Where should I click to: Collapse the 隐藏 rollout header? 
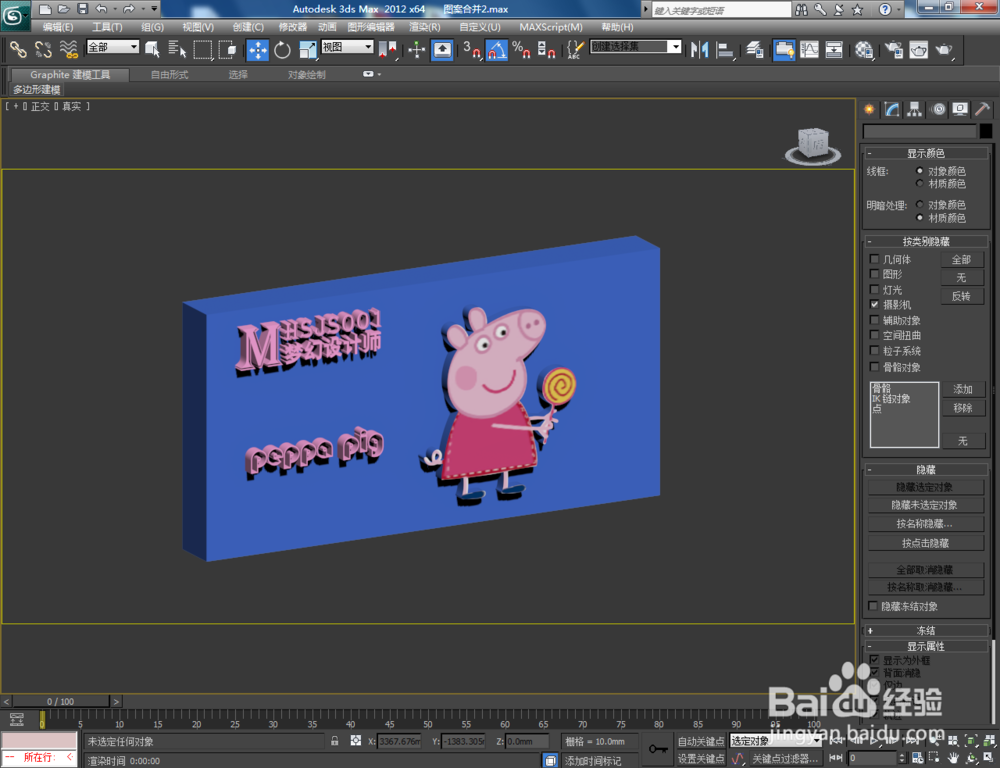pyautogui.click(x=925, y=469)
